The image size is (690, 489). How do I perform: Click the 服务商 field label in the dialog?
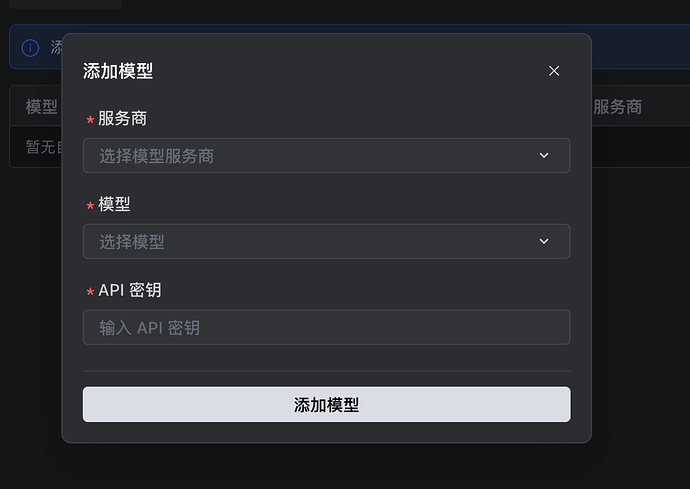tap(122, 119)
